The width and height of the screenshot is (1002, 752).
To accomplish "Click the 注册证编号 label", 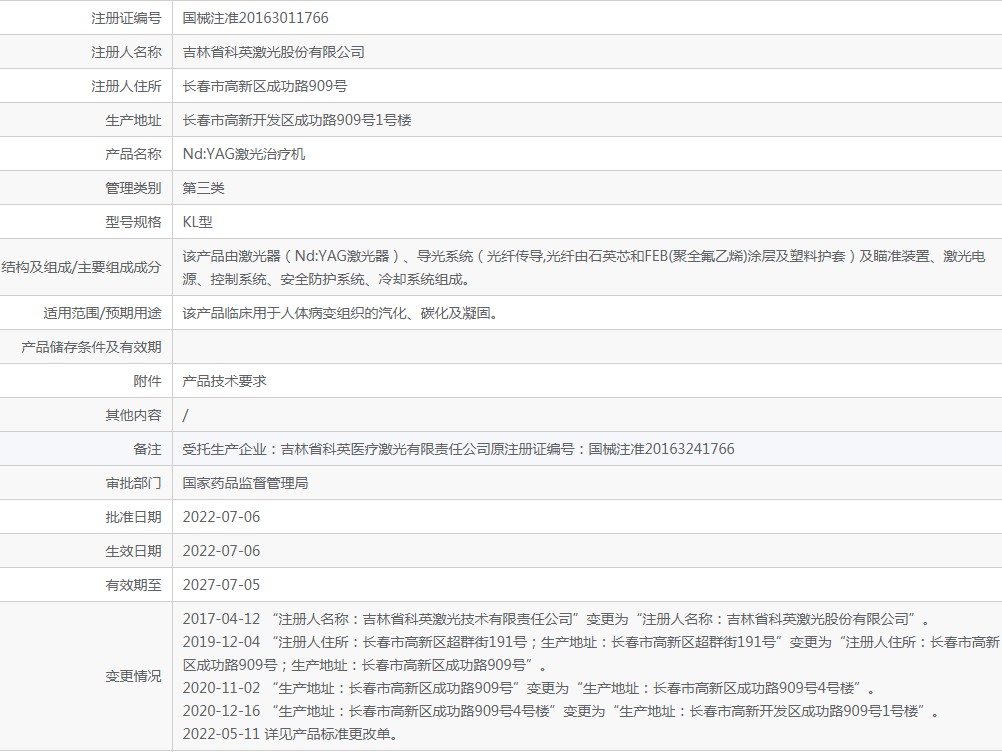I will 127,18.
